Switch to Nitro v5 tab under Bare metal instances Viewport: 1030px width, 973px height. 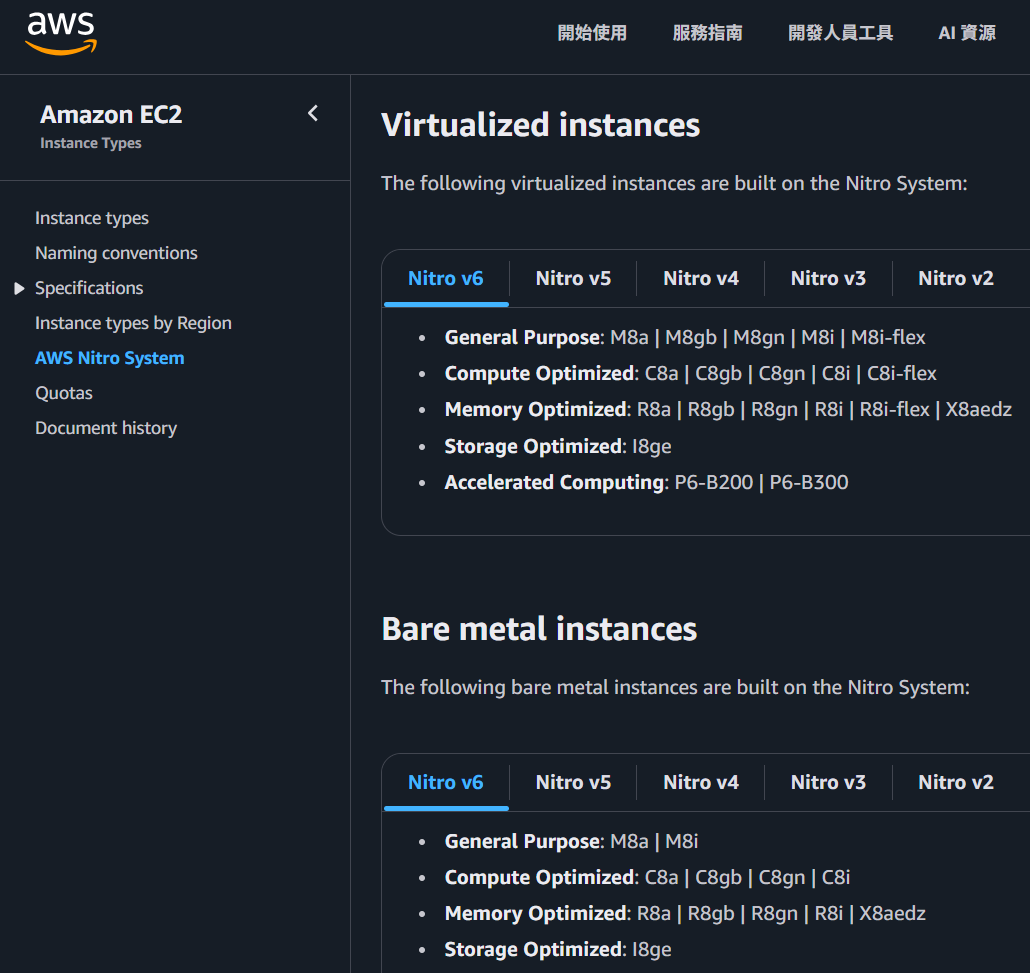pyautogui.click(x=573, y=782)
